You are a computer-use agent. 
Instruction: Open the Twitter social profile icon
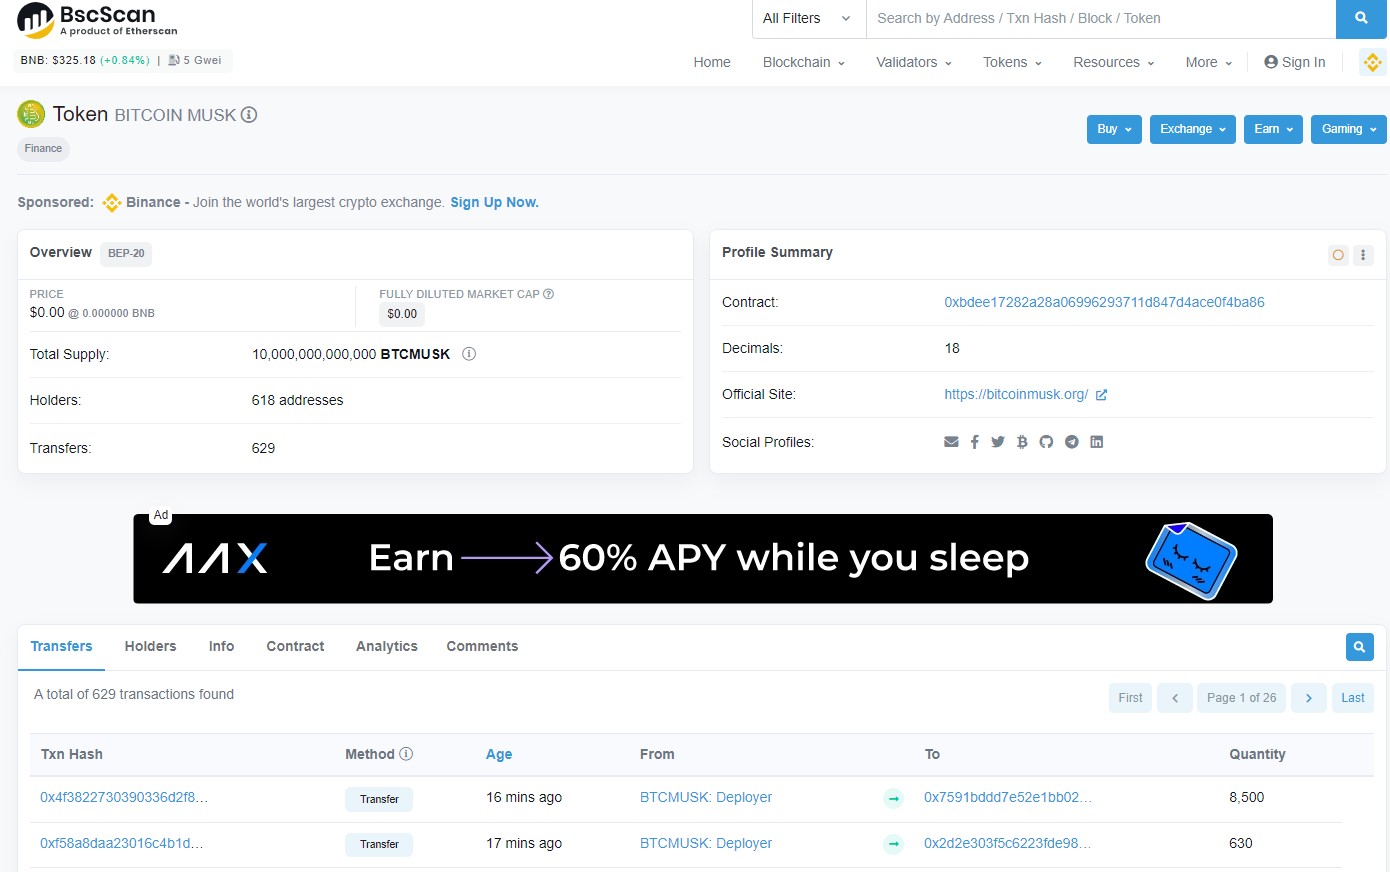pos(998,442)
